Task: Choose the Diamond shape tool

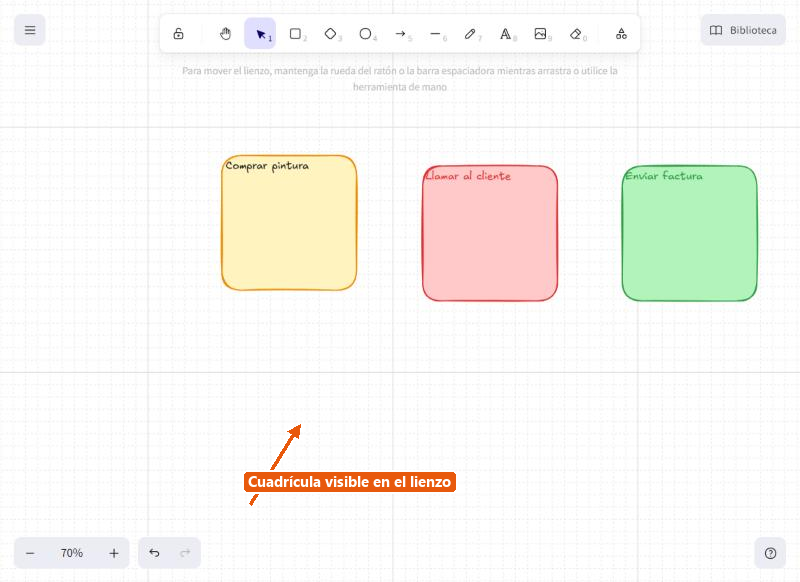Action: [x=330, y=34]
